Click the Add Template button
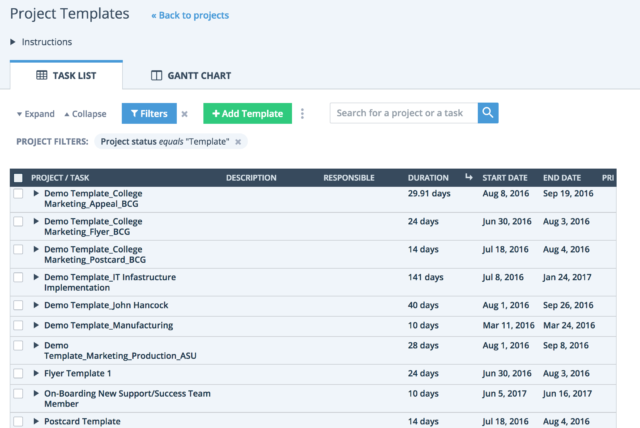This screenshot has width=640, height=428. tap(247, 113)
